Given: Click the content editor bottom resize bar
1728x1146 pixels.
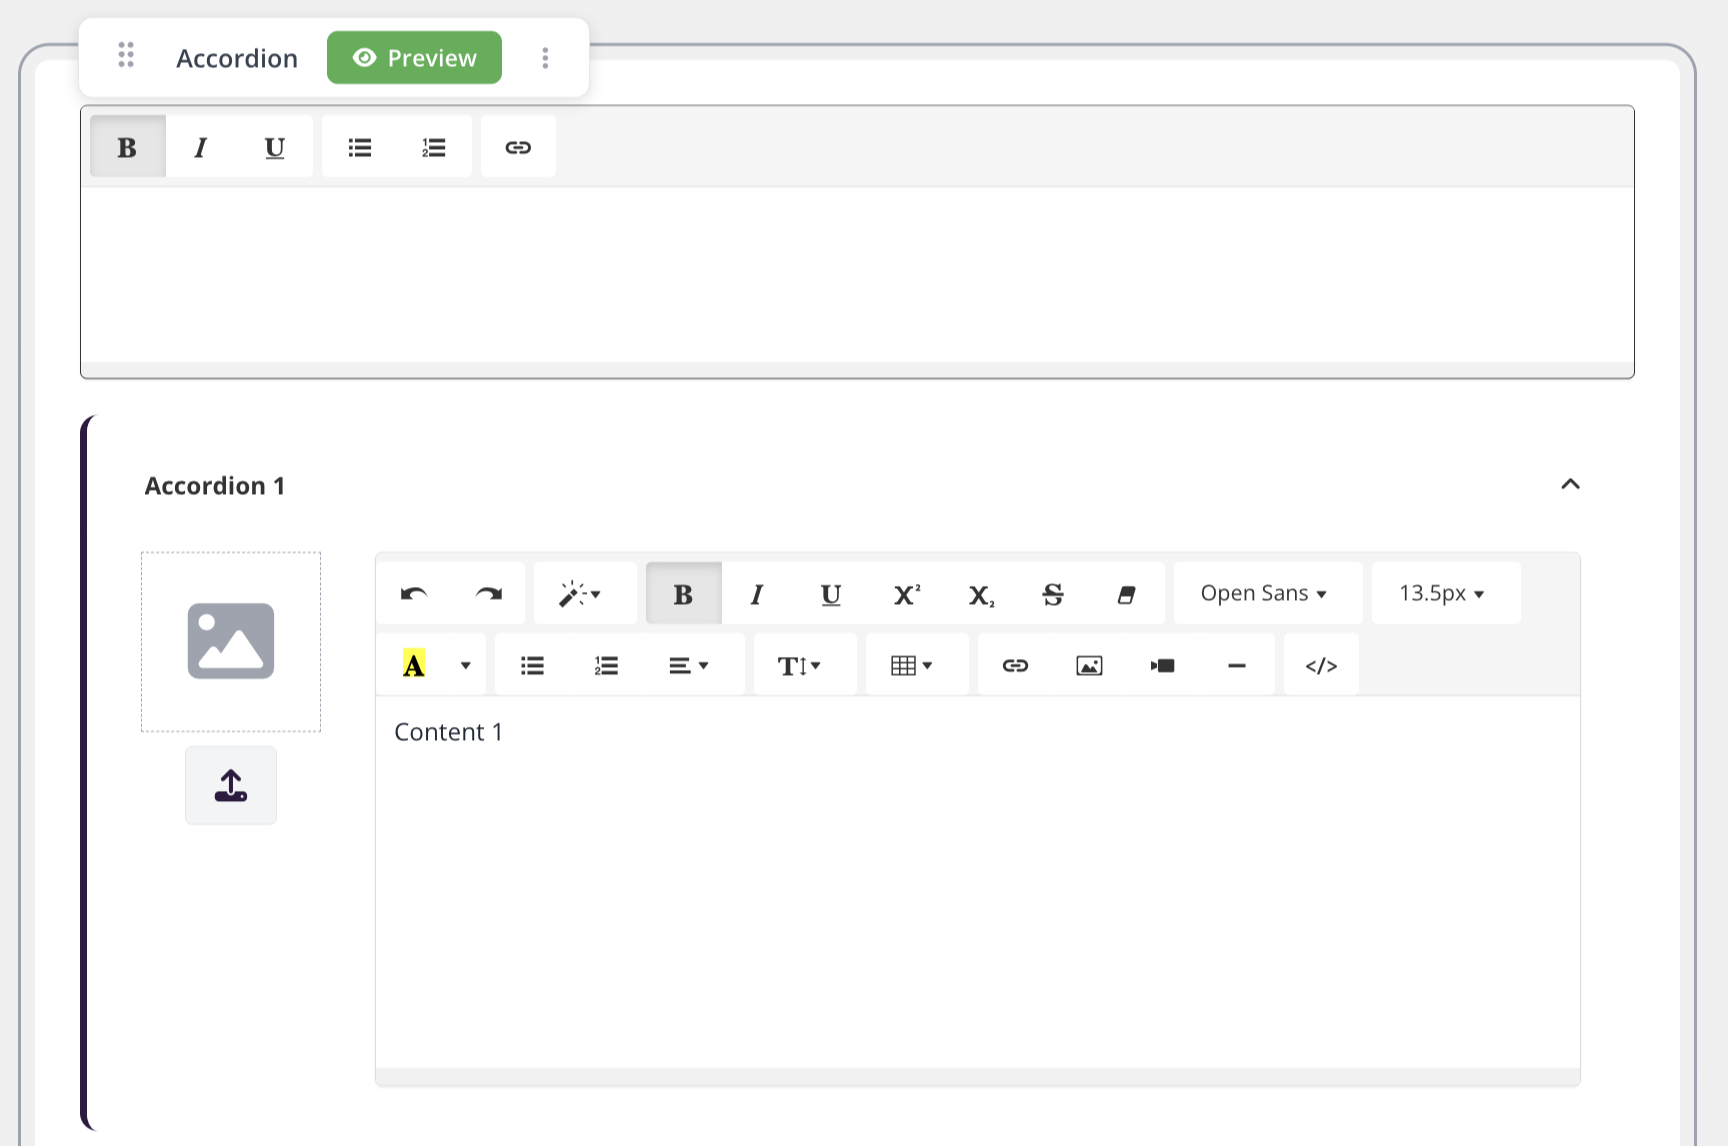Looking at the screenshot, I should [978, 1076].
